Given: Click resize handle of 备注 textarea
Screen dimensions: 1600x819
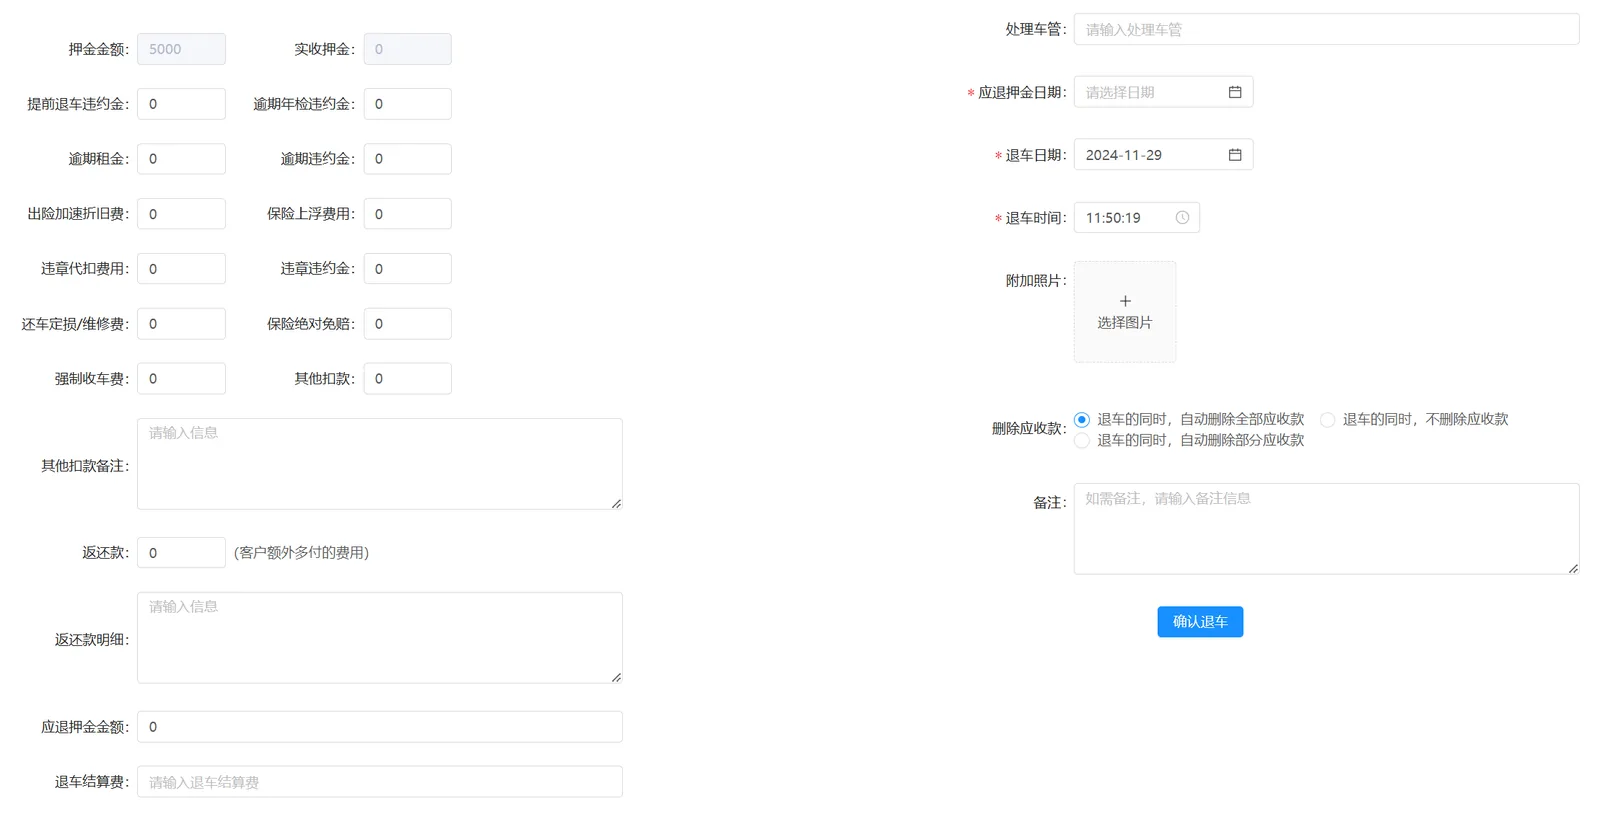Looking at the screenshot, I should coord(1573,568).
